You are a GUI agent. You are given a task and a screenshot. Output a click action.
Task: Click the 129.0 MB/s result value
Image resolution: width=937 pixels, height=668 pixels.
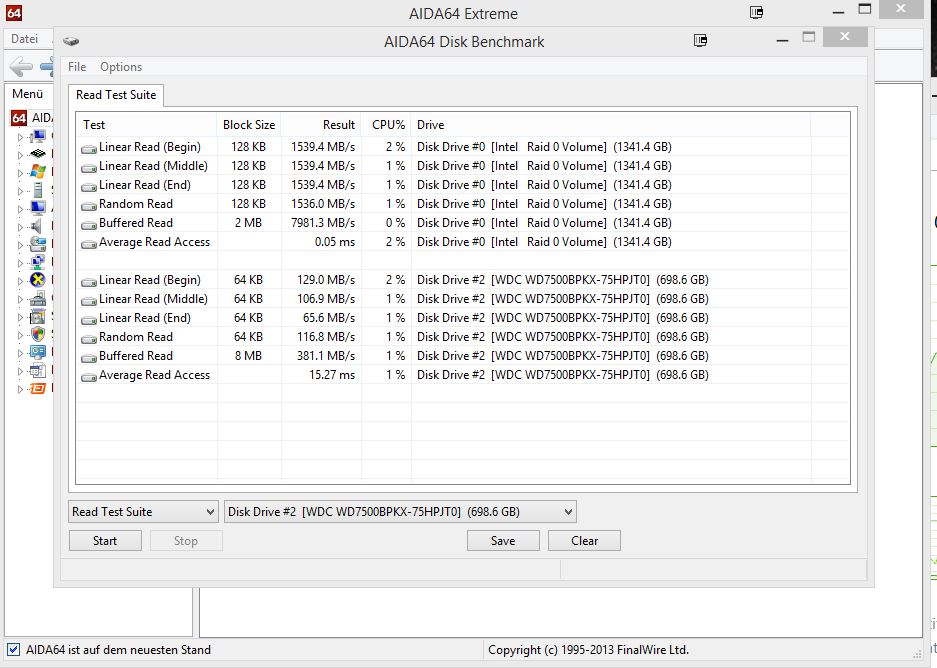click(x=326, y=280)
